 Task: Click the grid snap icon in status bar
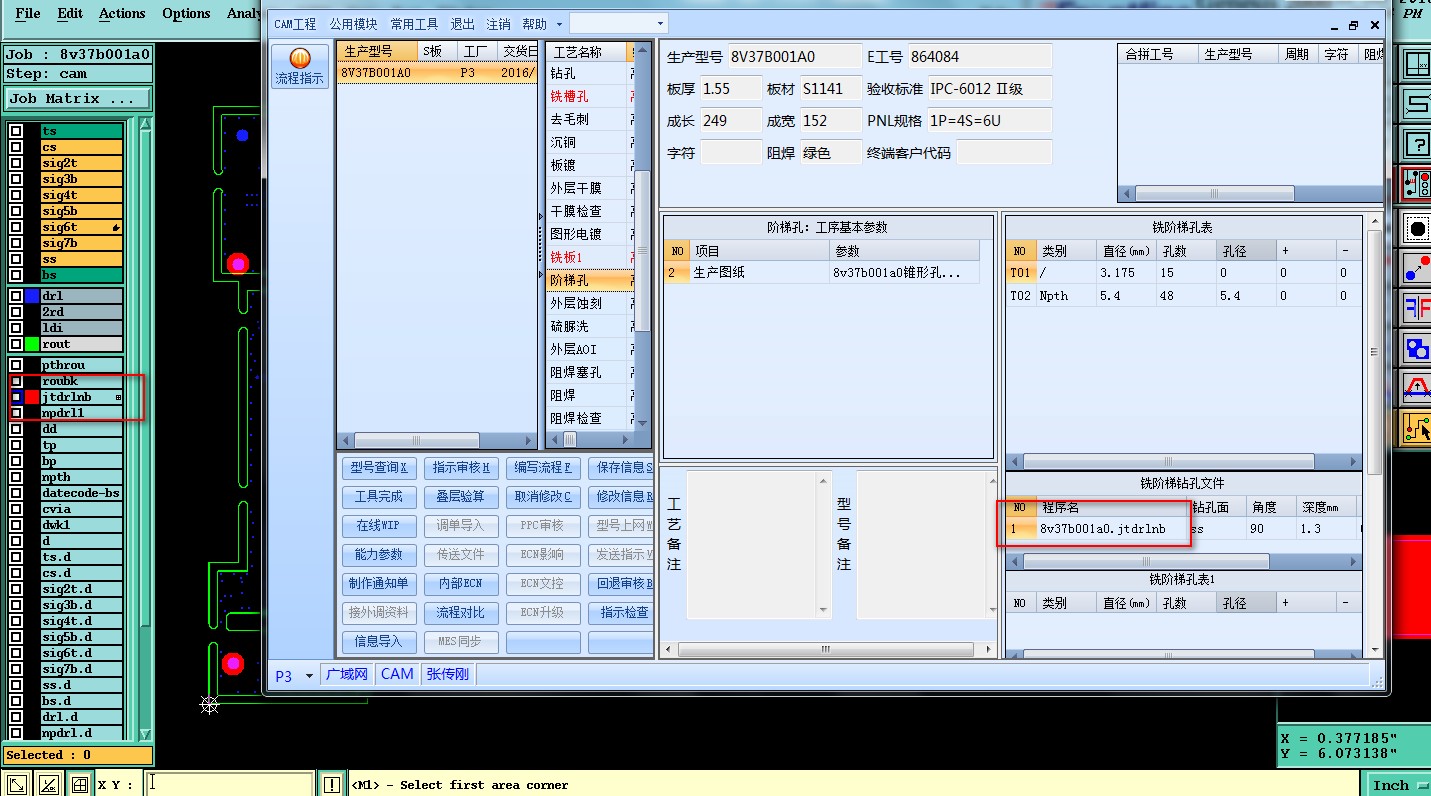(x=79, y=784)
